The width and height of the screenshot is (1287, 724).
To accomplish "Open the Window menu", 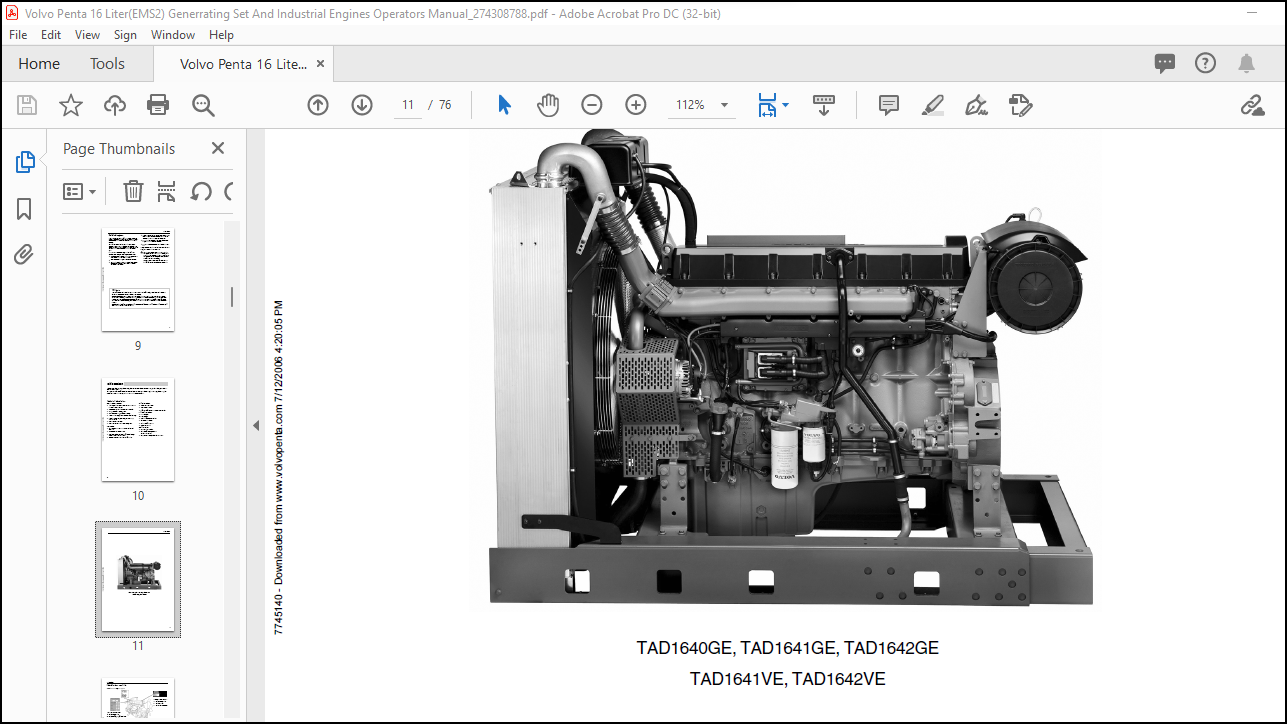I will point(173,34).
